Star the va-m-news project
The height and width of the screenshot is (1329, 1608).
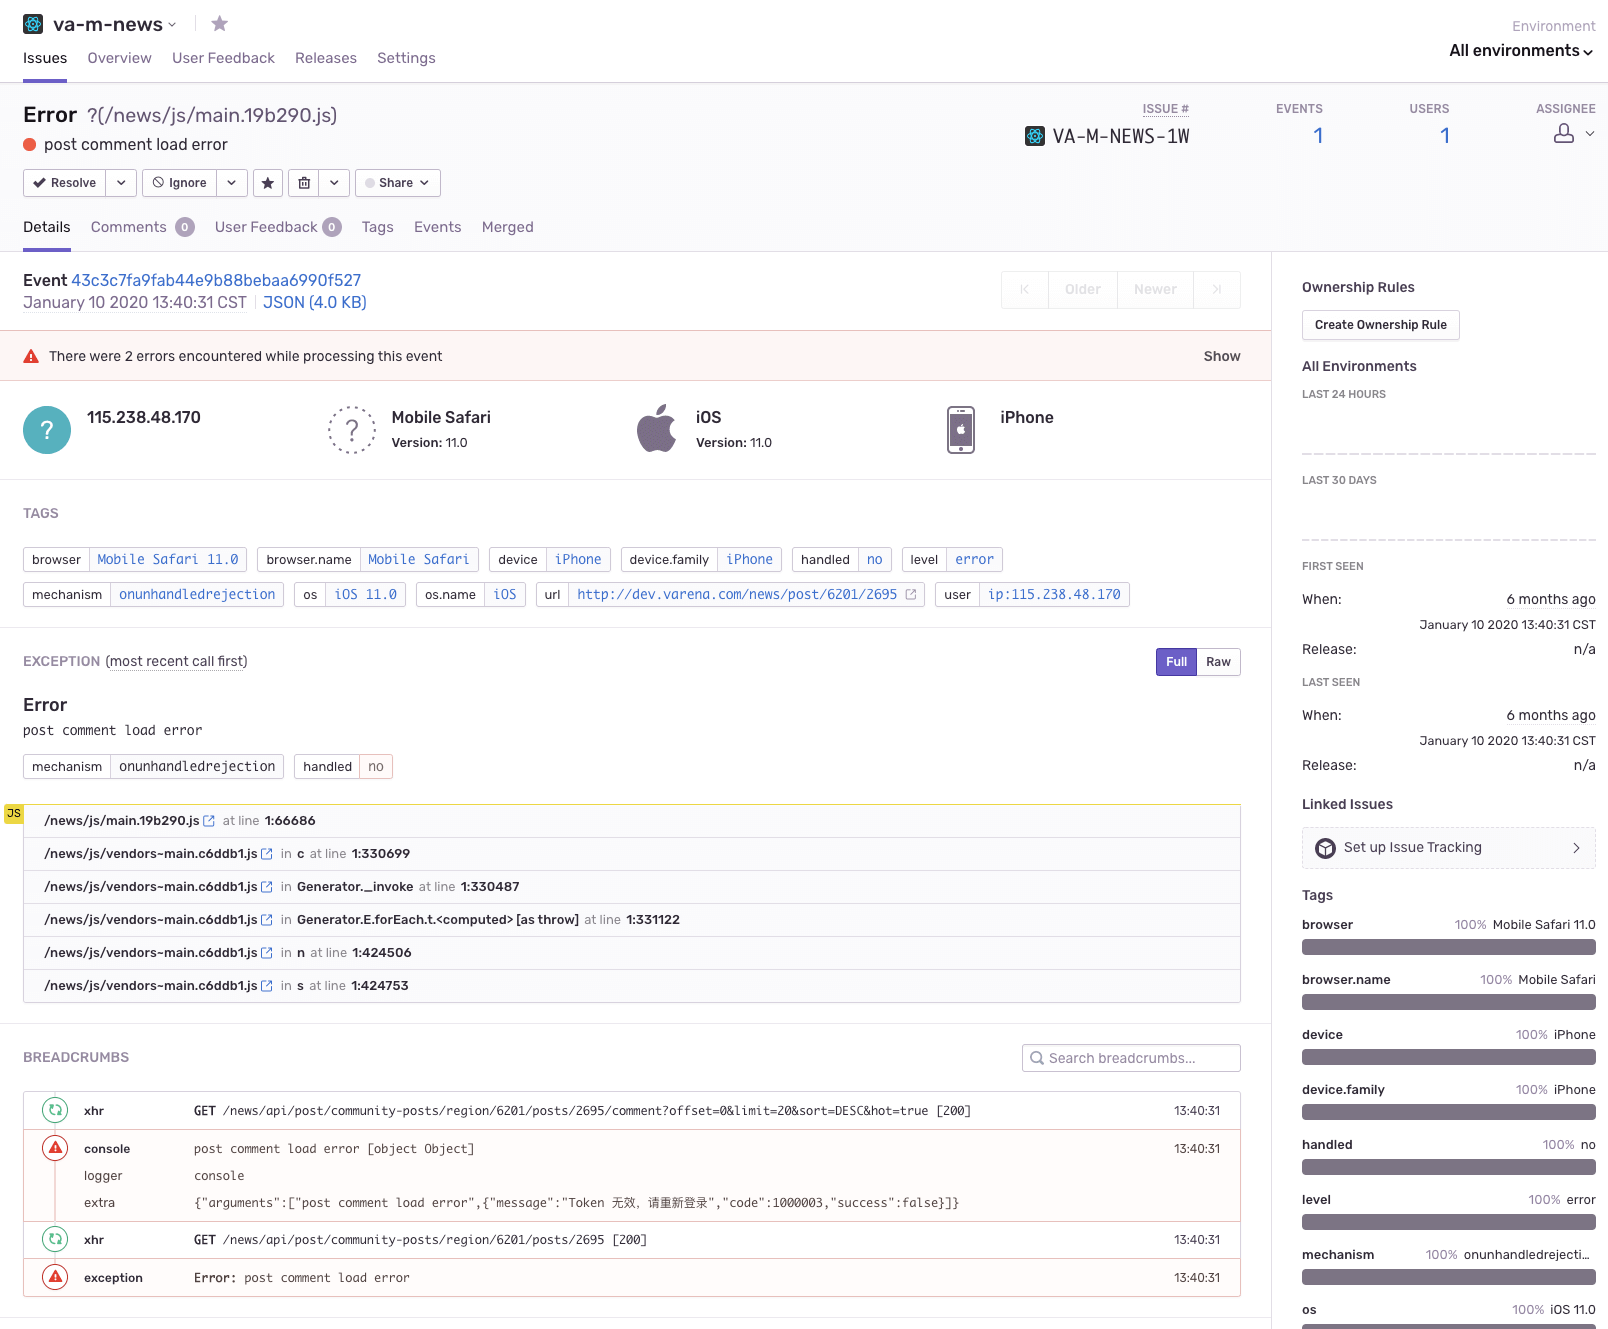tap(220, 23)
